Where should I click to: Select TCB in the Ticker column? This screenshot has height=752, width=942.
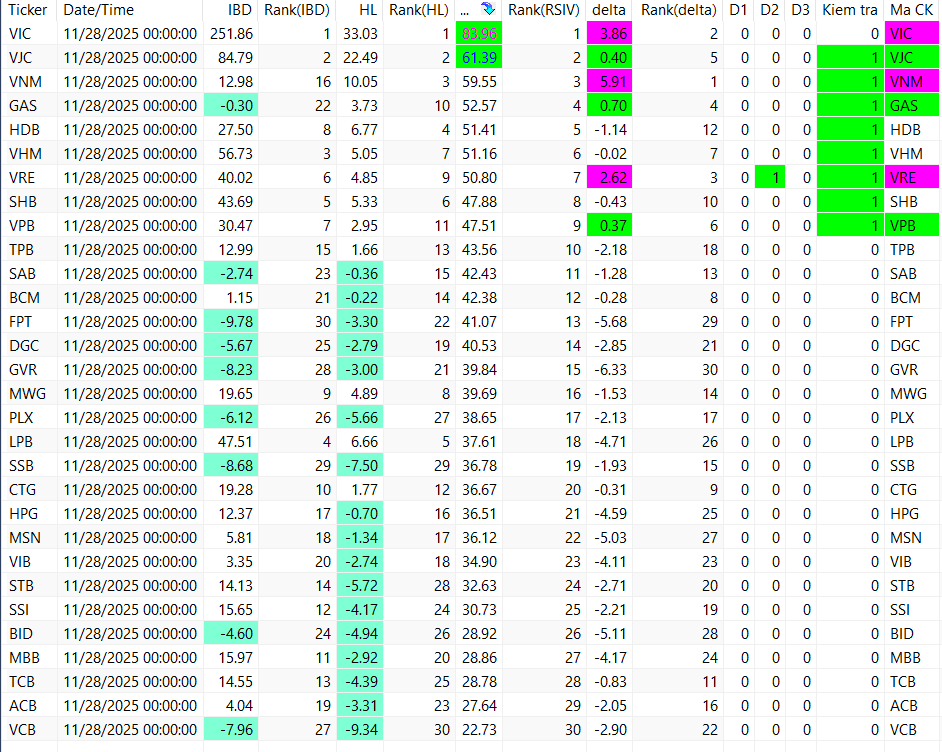point(22,682)
